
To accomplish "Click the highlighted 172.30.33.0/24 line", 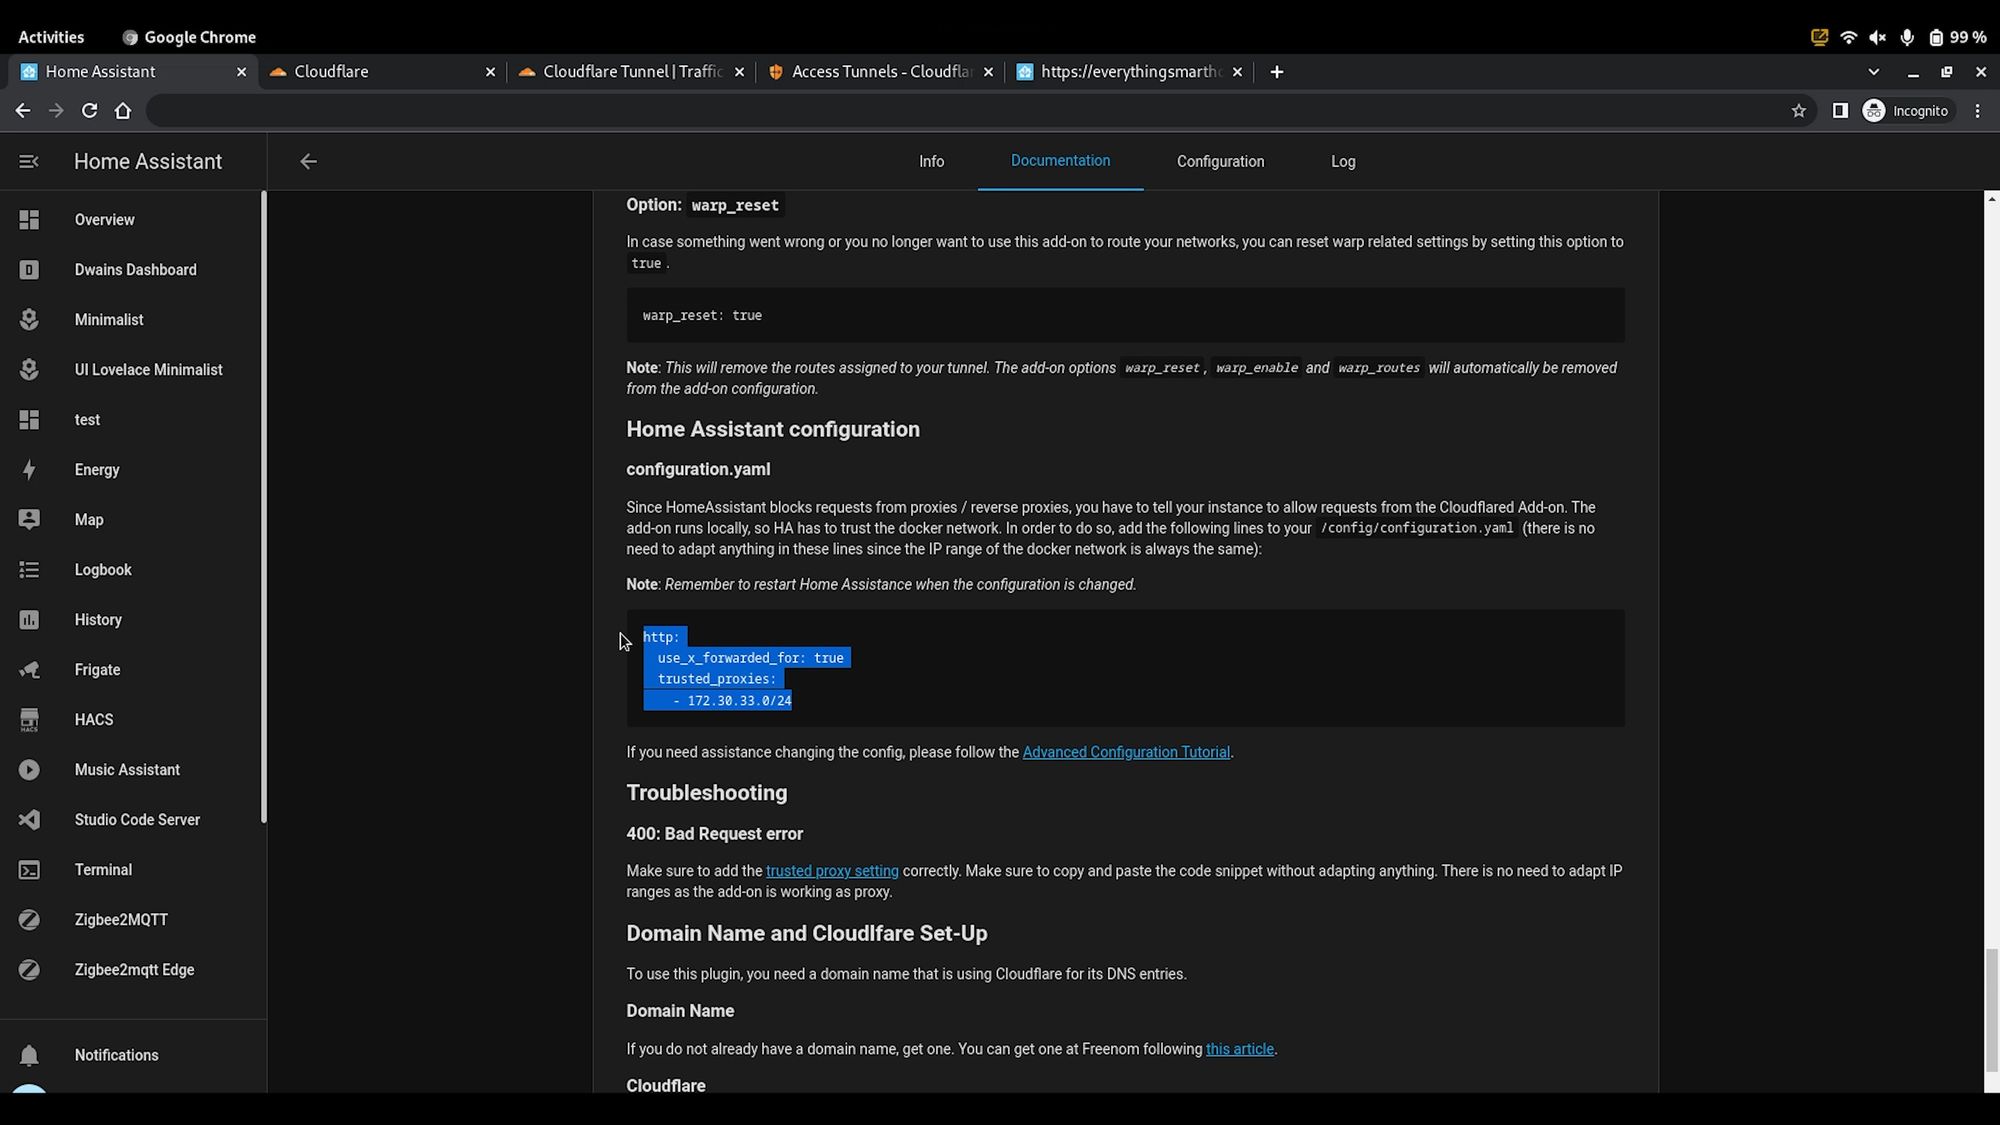I will pos(717,701).
